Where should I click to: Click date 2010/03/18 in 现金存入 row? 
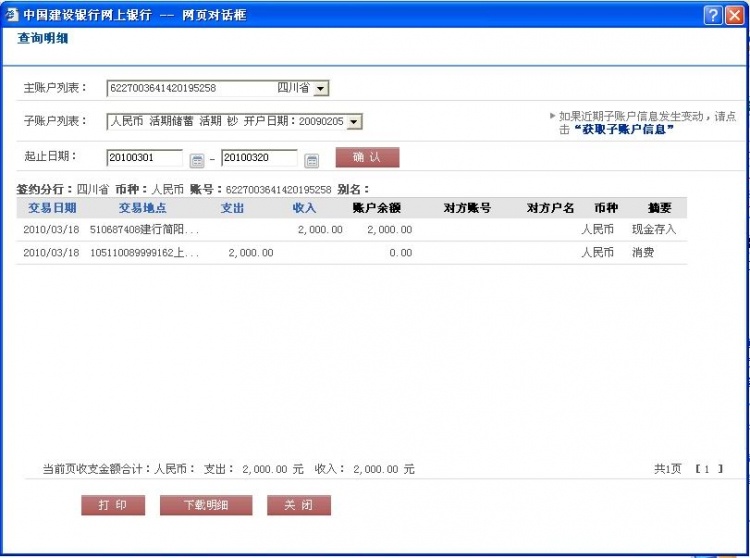pos(51,230)
